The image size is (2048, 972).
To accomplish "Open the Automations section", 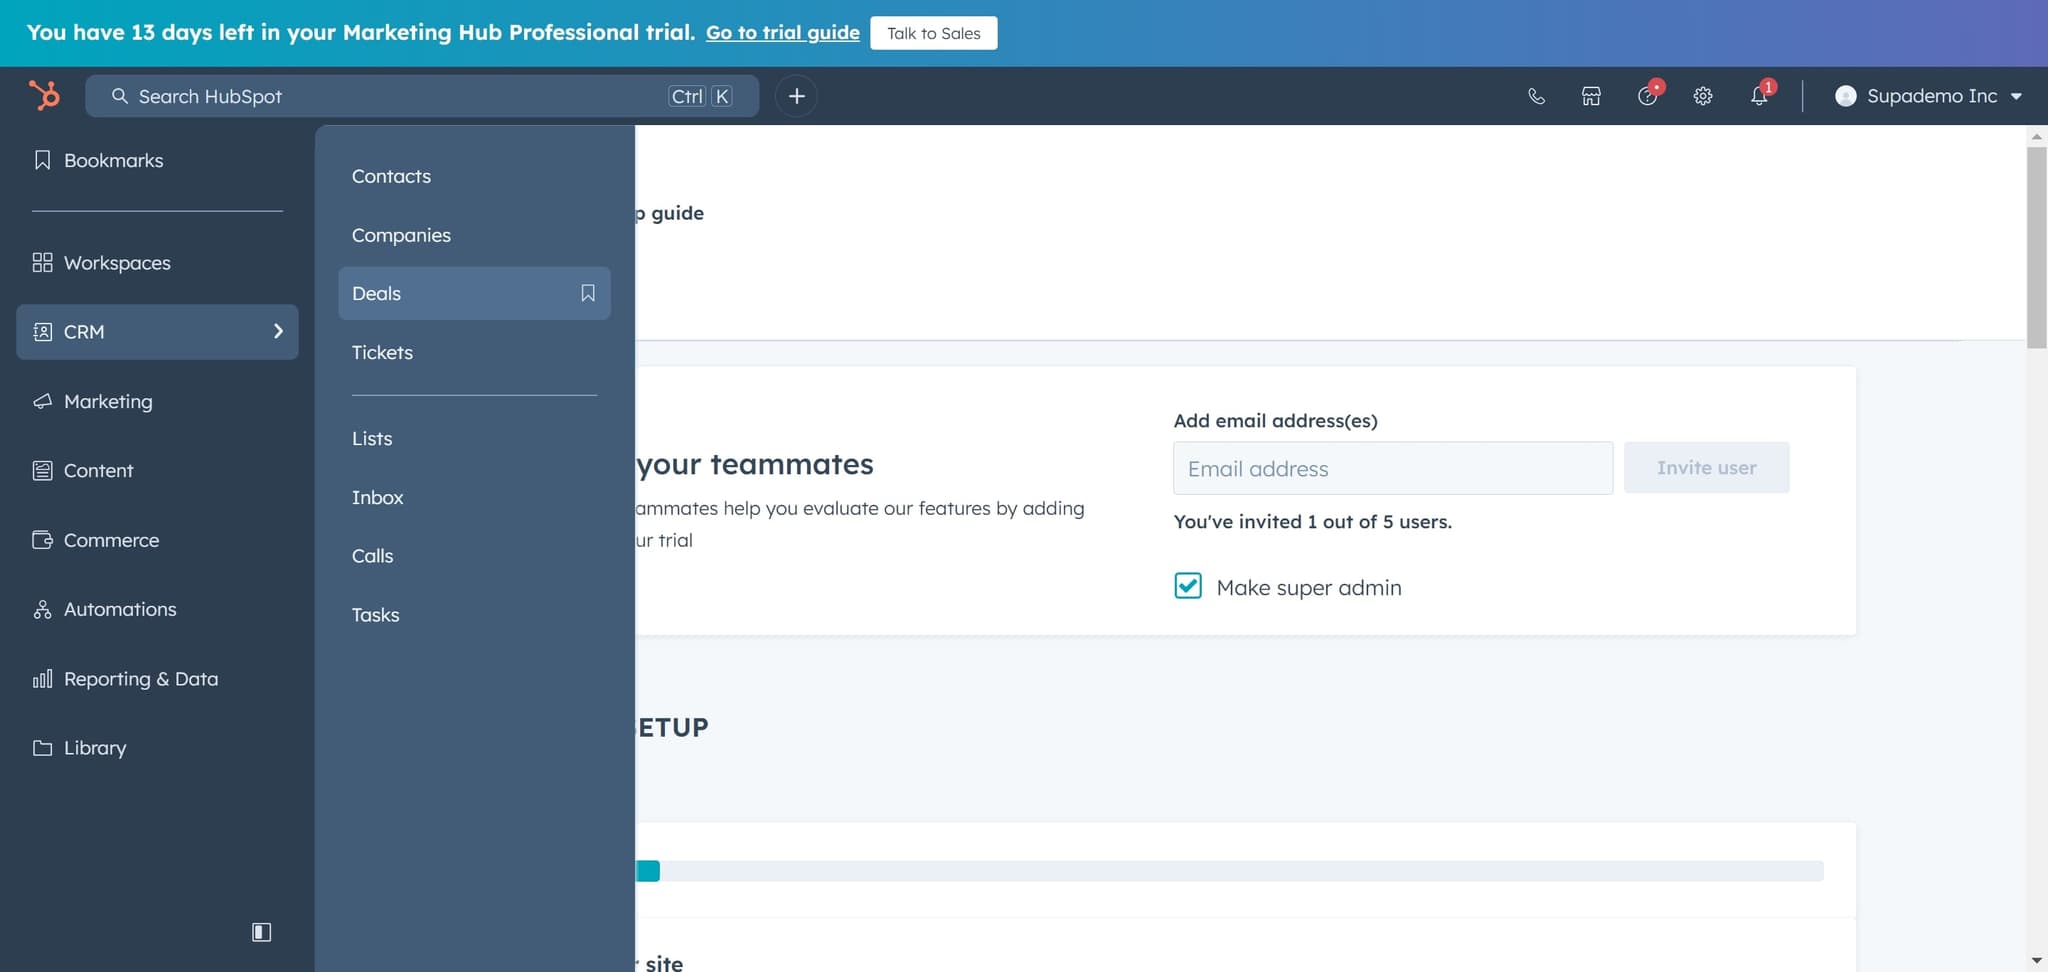I will coord(119,609).
